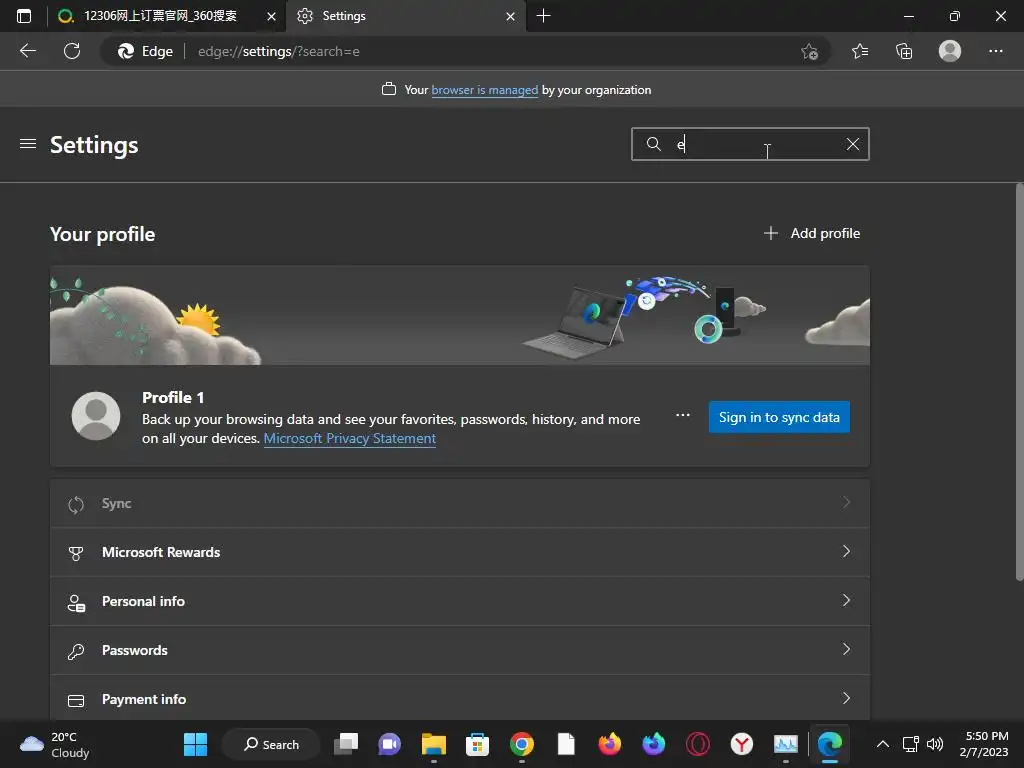The image size is (1024, 768).
Task: Open Microsoft Store from the taskbar
Action: point(477,744)
